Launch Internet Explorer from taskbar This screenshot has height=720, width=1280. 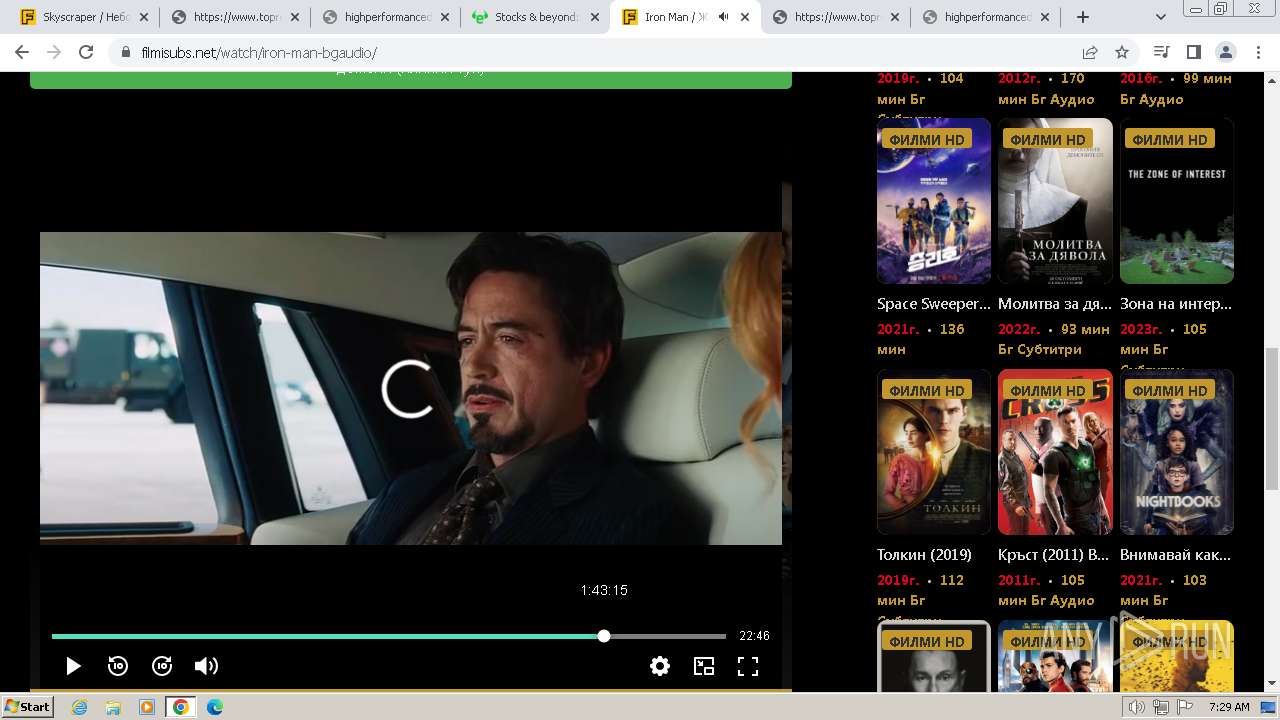80,707
